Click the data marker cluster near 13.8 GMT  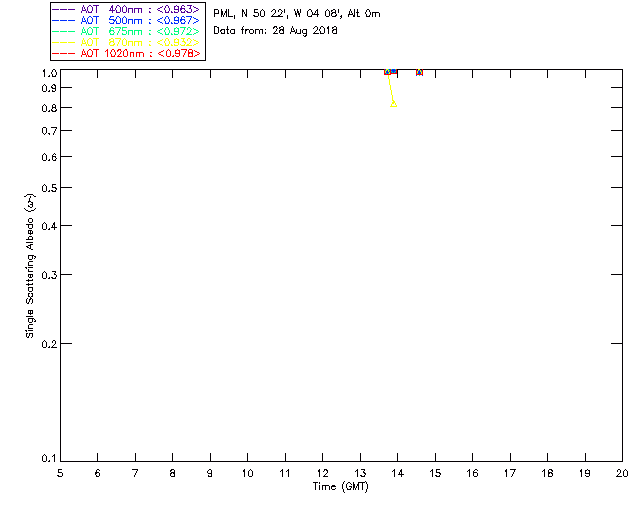click(x=390, y=72)
